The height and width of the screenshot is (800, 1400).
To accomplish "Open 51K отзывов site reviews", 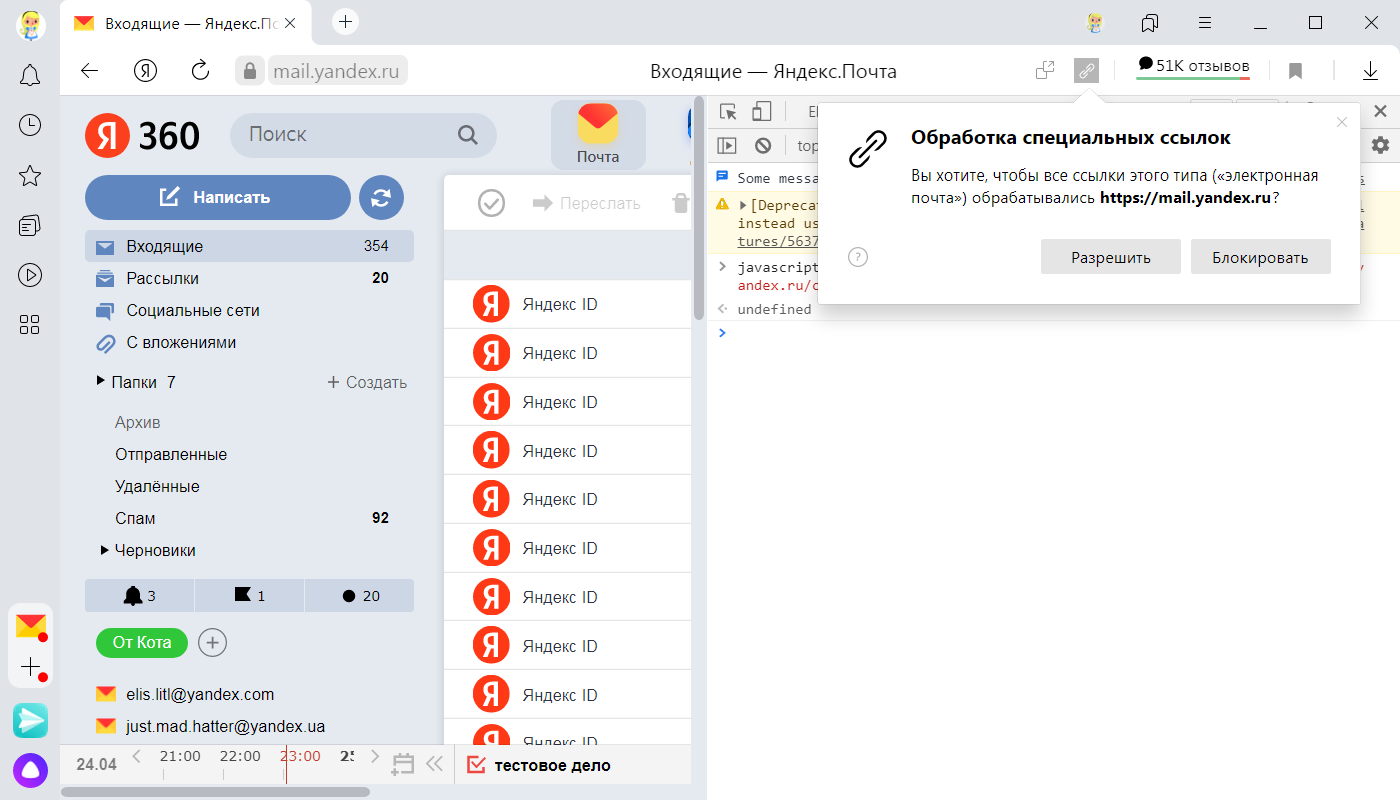I will pyautogui.click(x=1193, y=67).
